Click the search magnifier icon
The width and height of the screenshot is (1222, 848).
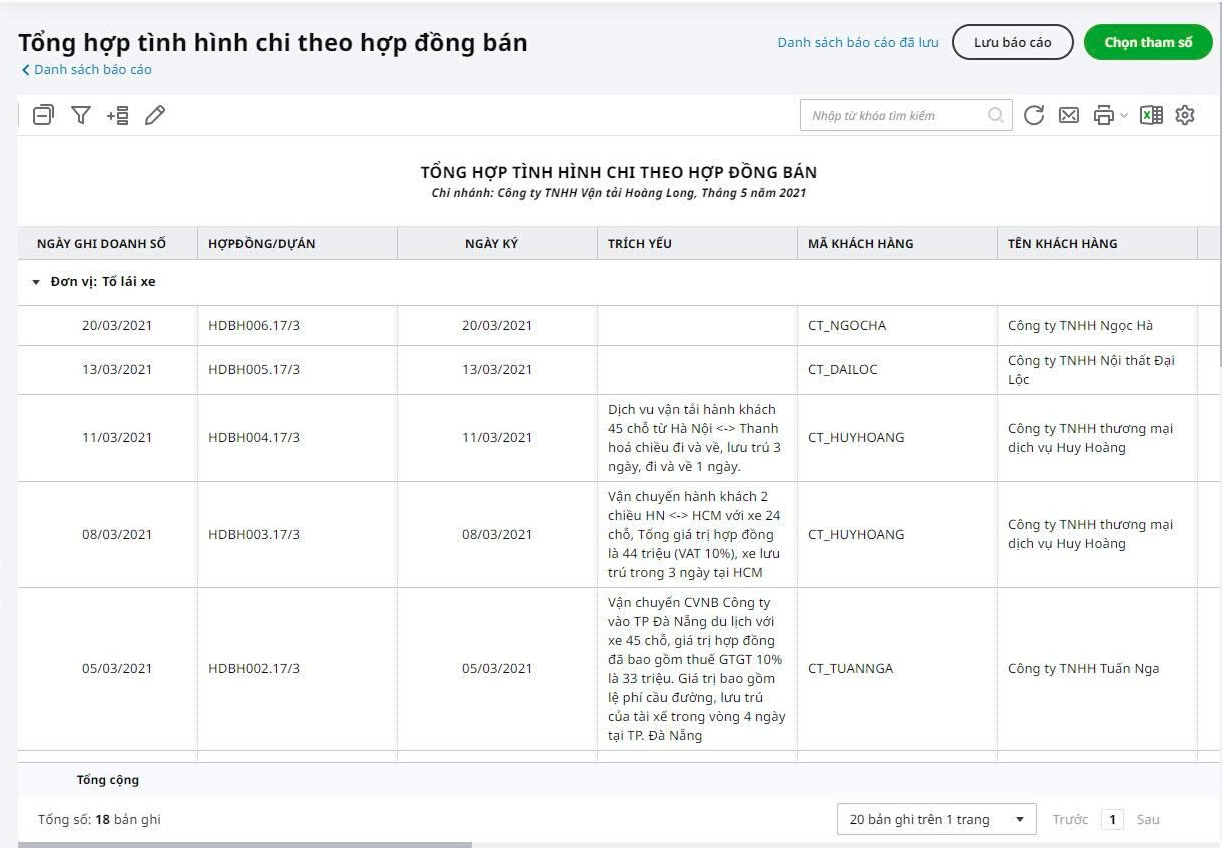point(995,115)
